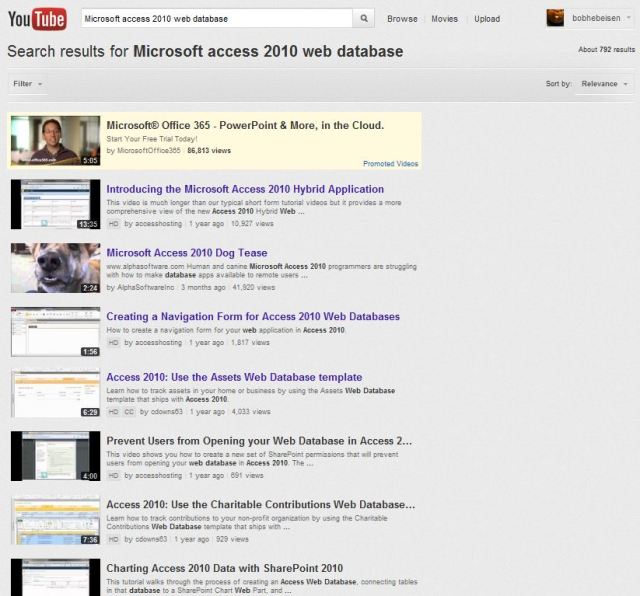Click the YouTube logo
Screen dimensions: 640x596
pos(37,18)
